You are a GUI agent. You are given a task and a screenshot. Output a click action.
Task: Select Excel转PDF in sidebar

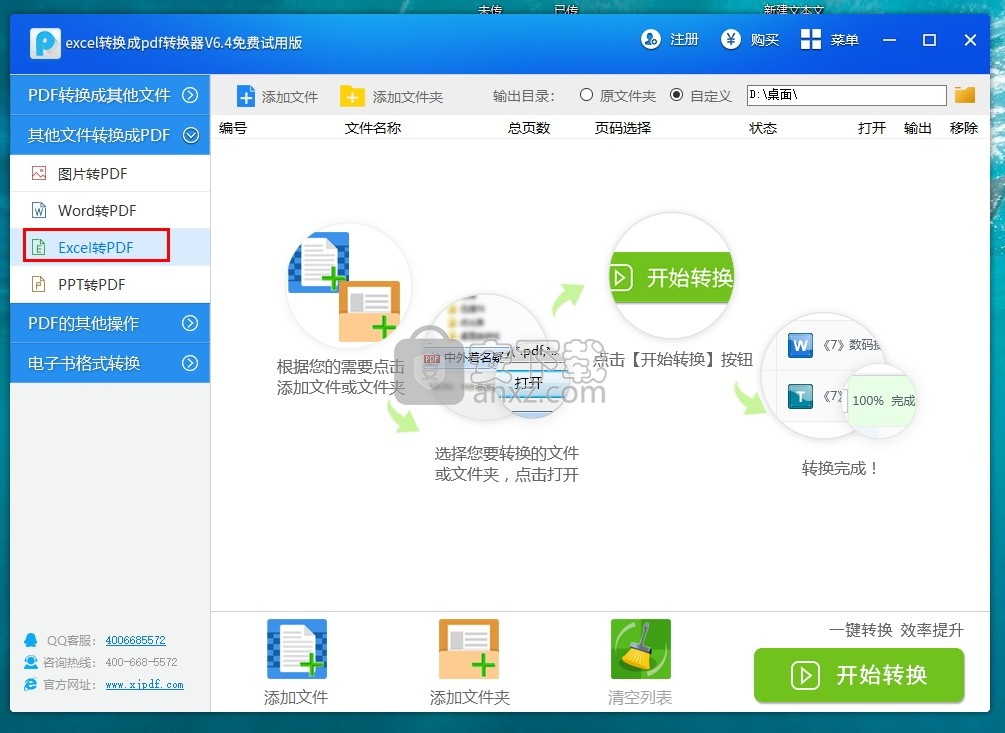[x=110, y=247]
